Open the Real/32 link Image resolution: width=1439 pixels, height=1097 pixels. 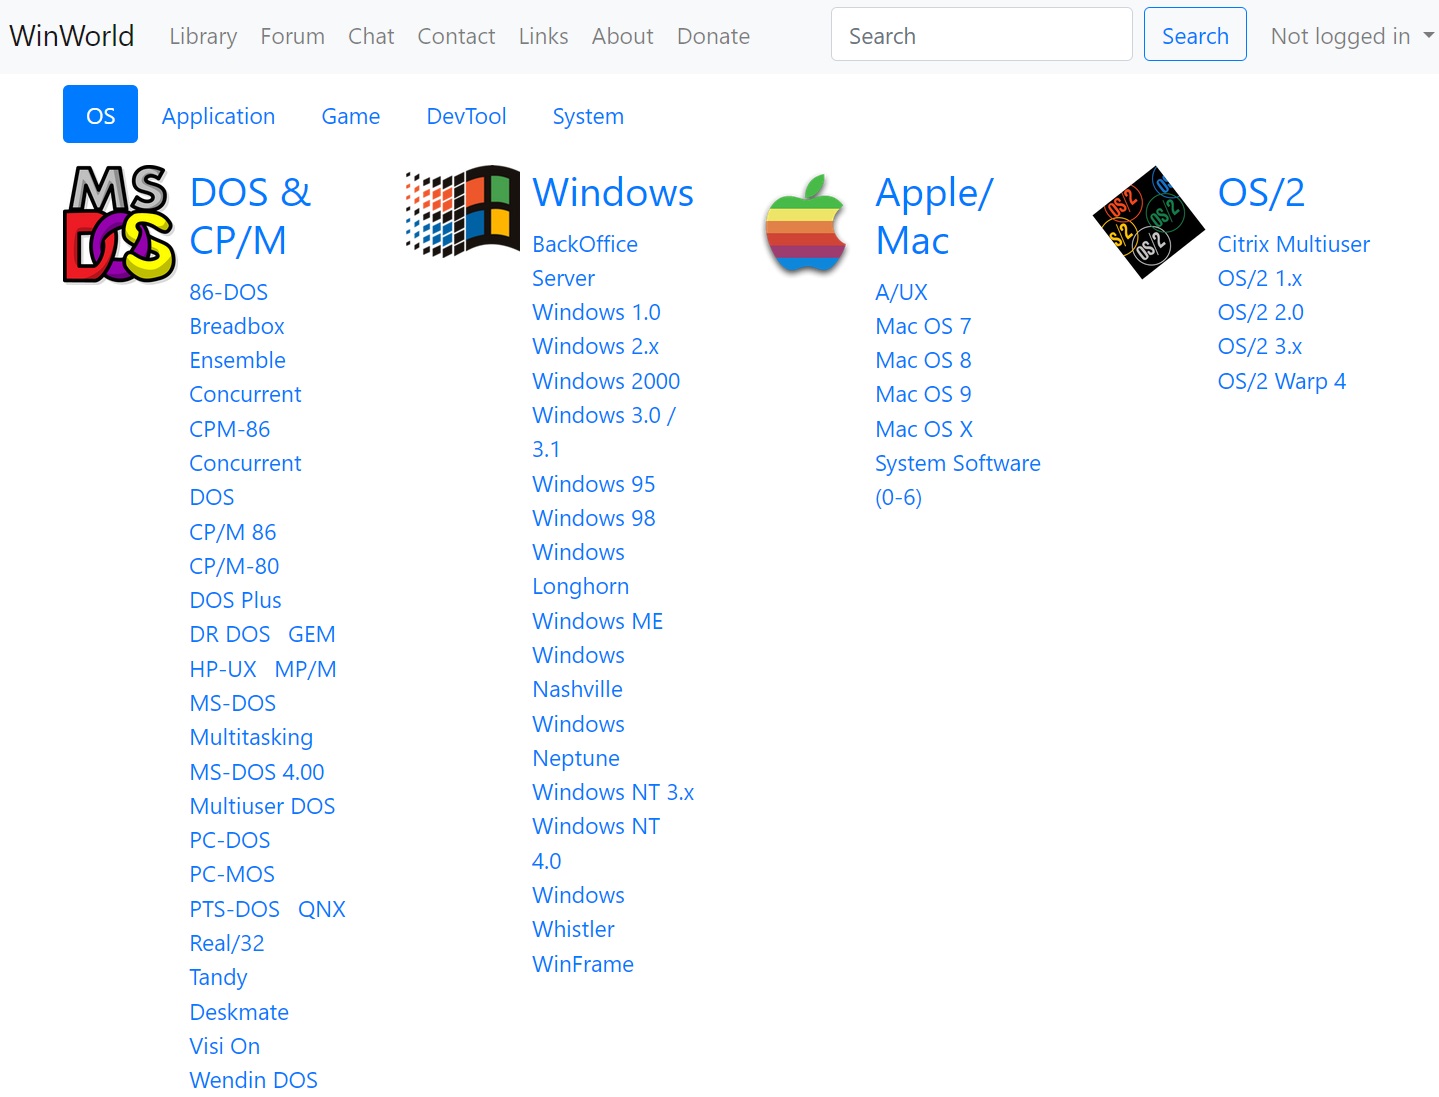(x=227, y=943)
